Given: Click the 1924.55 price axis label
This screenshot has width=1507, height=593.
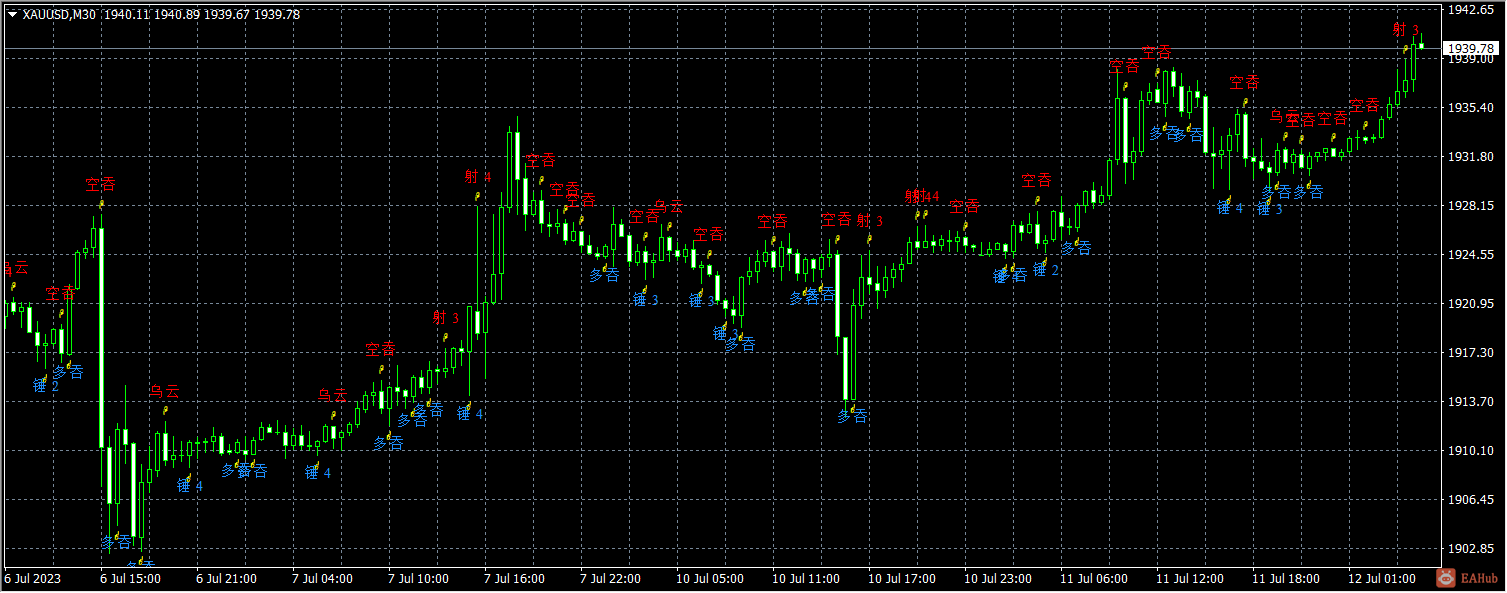Looking at the screenshot, I should (1471, 255).
